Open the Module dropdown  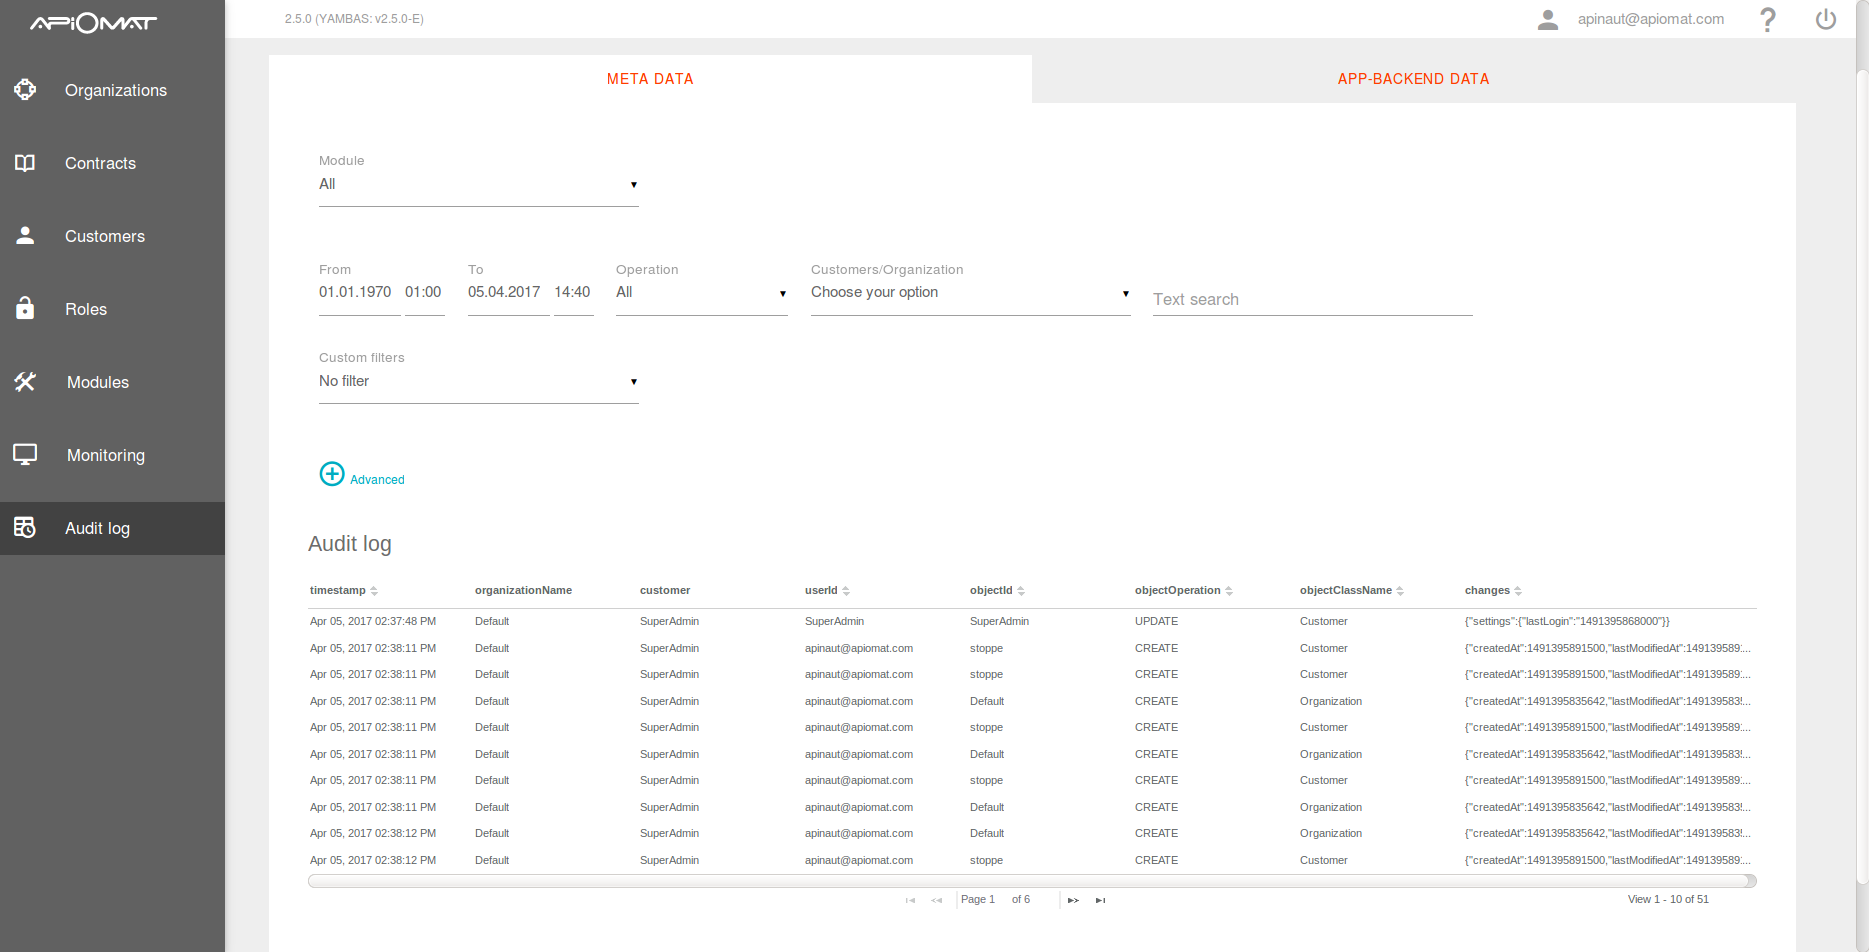(x=478, y=185)
